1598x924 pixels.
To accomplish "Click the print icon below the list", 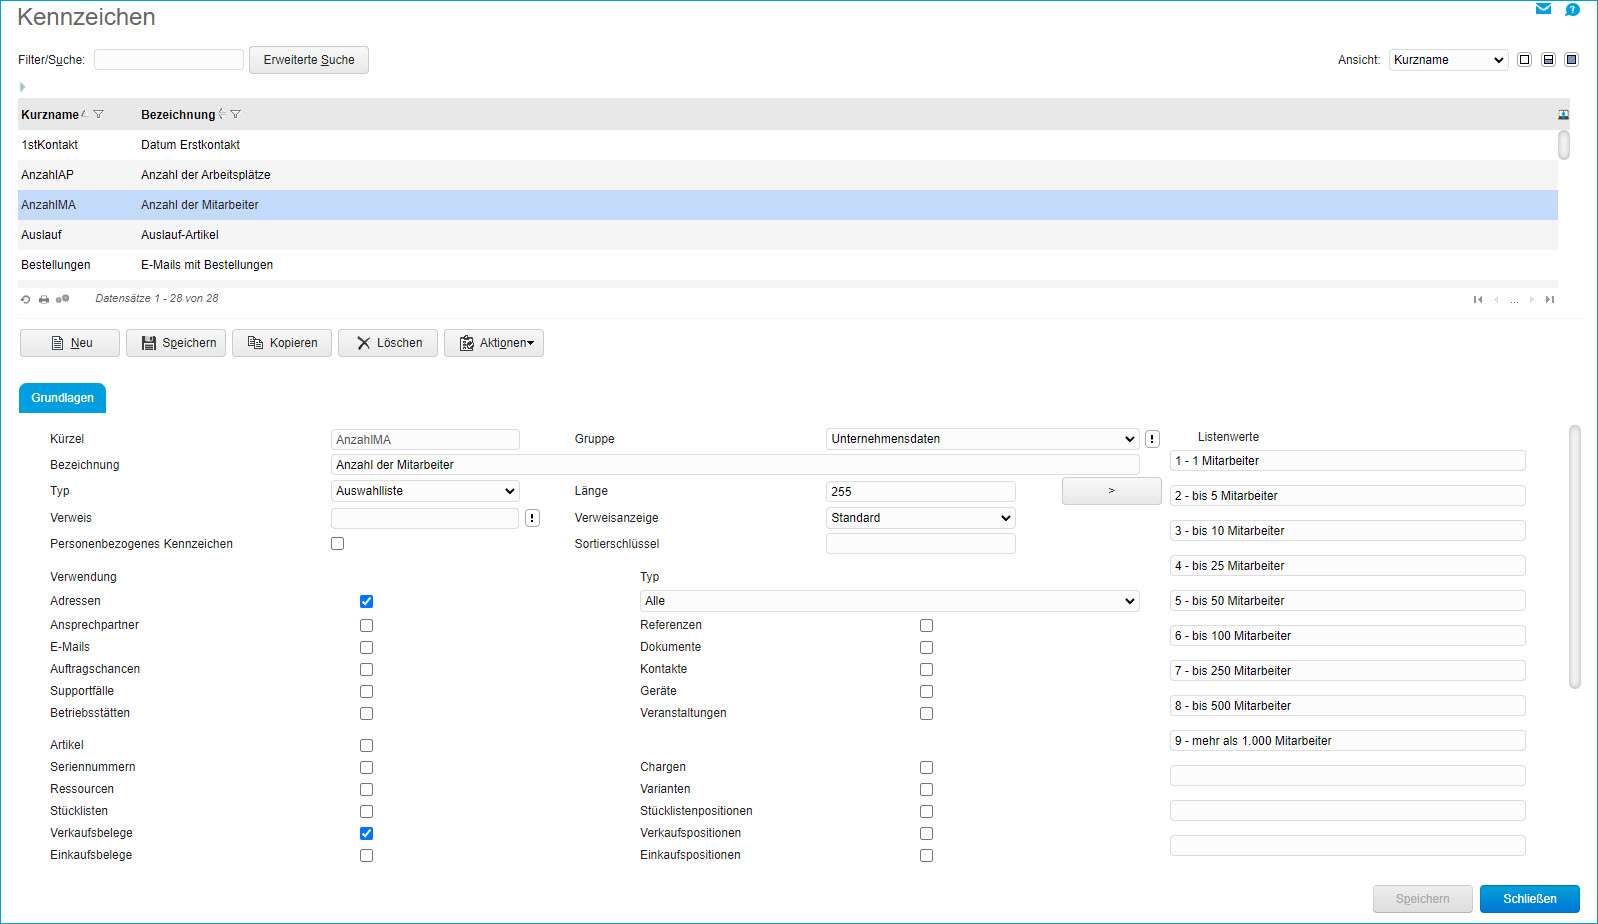I will coord(44,299).
